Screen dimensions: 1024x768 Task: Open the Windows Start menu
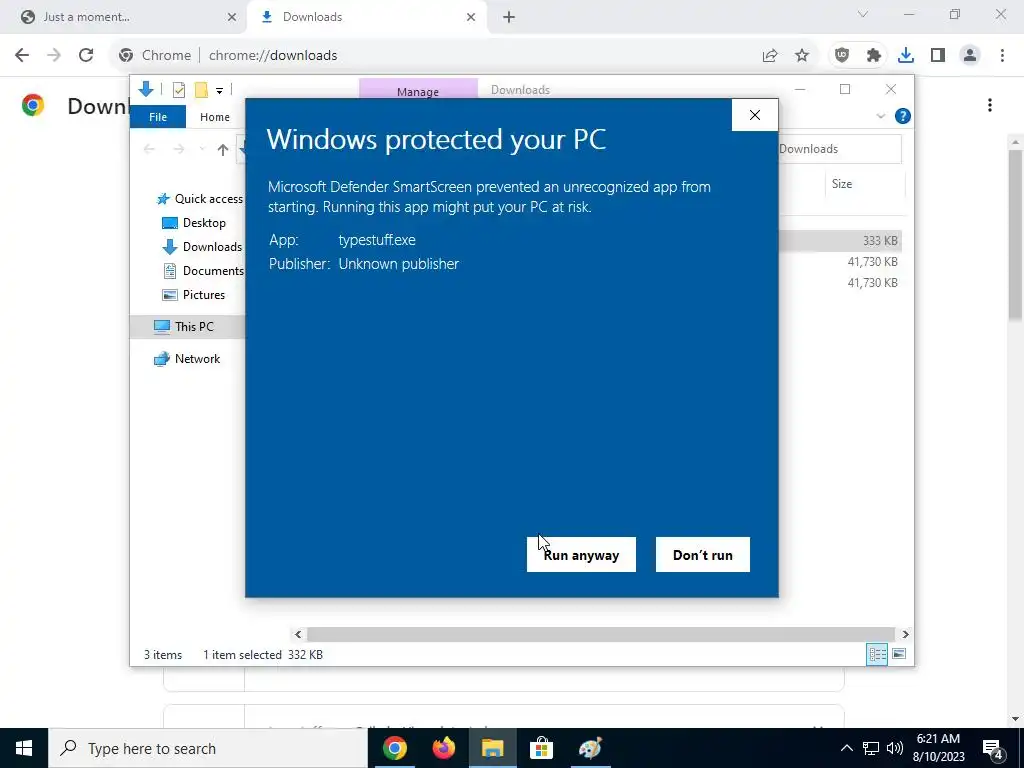coord(24,748)
